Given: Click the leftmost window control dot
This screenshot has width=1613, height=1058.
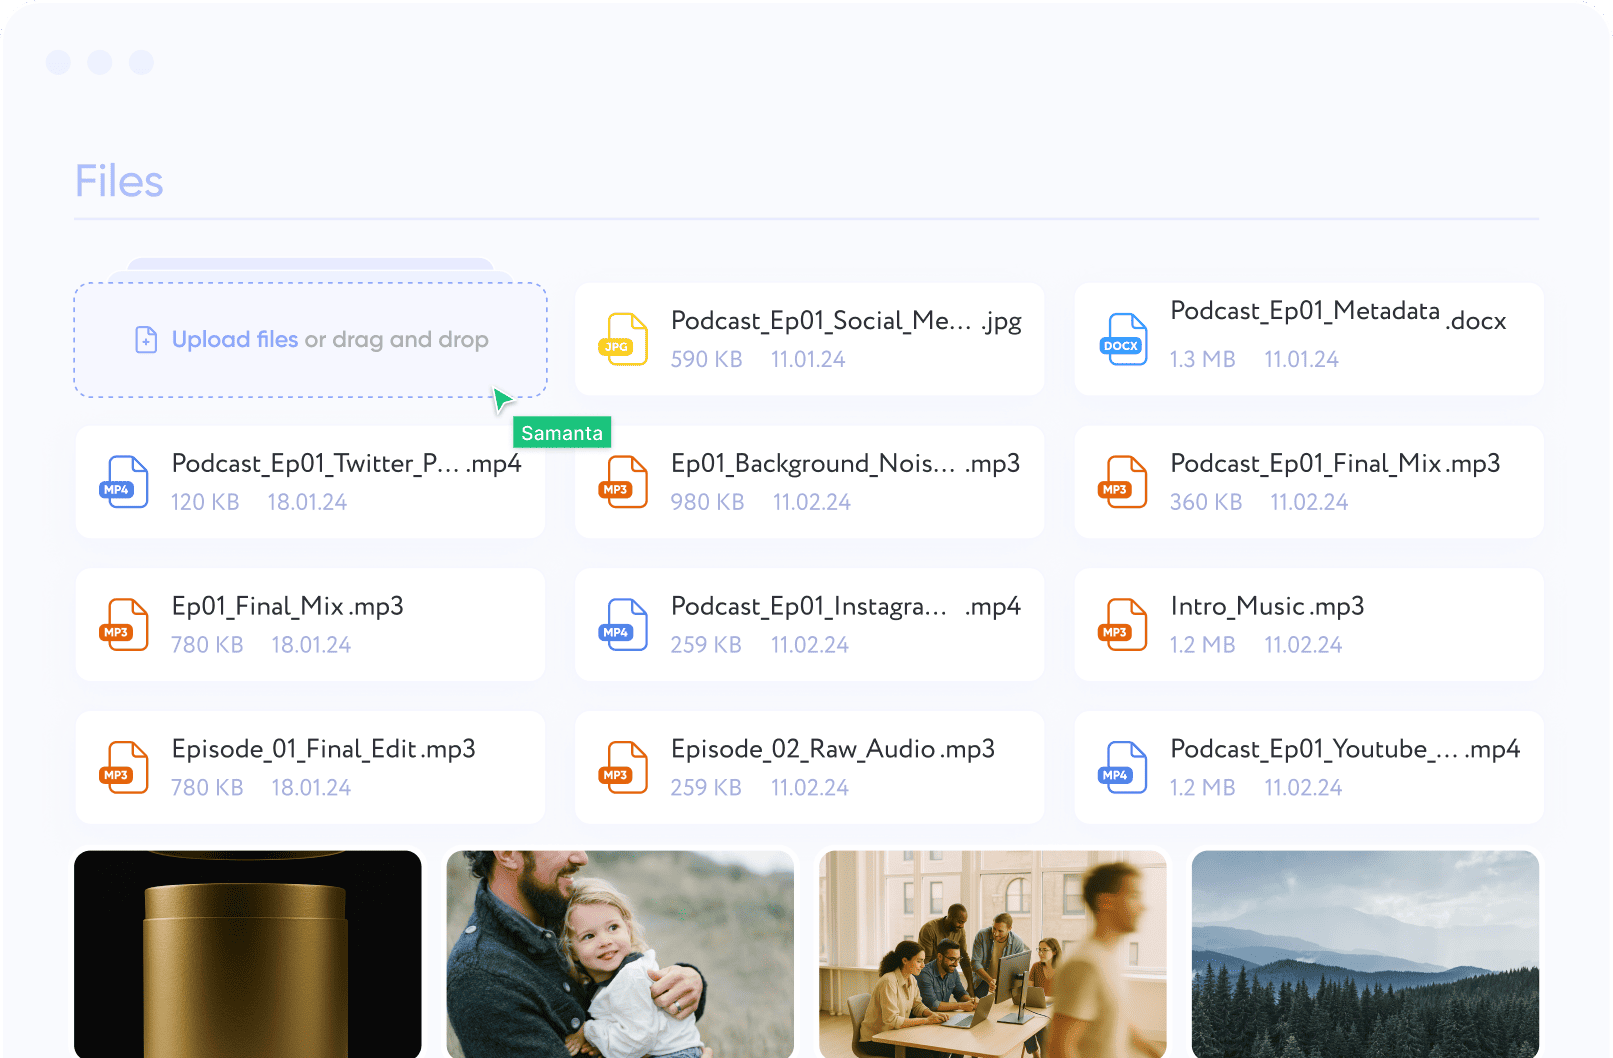Looking at the screenshot, I should click(58, 62).
